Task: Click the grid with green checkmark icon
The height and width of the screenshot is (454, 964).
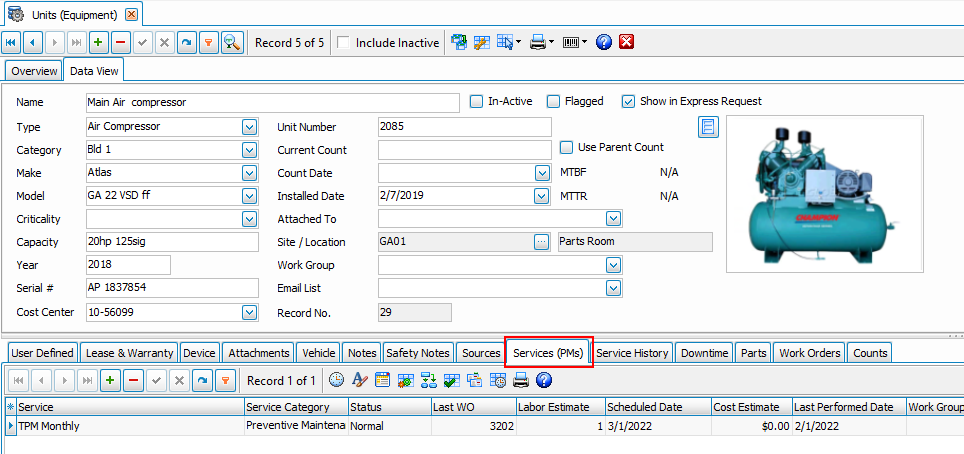Action: coord(451,380)
